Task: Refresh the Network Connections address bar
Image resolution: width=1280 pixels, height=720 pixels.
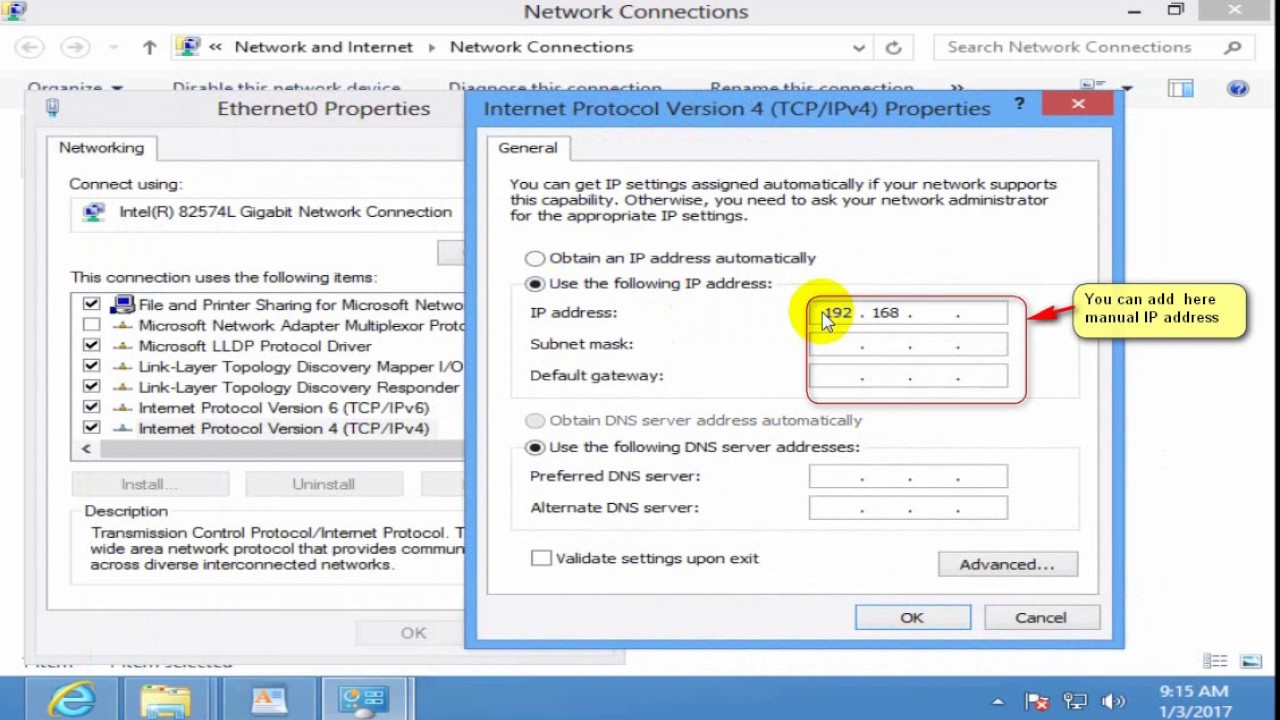Action: pyautogui.click(x=893, y=47)
